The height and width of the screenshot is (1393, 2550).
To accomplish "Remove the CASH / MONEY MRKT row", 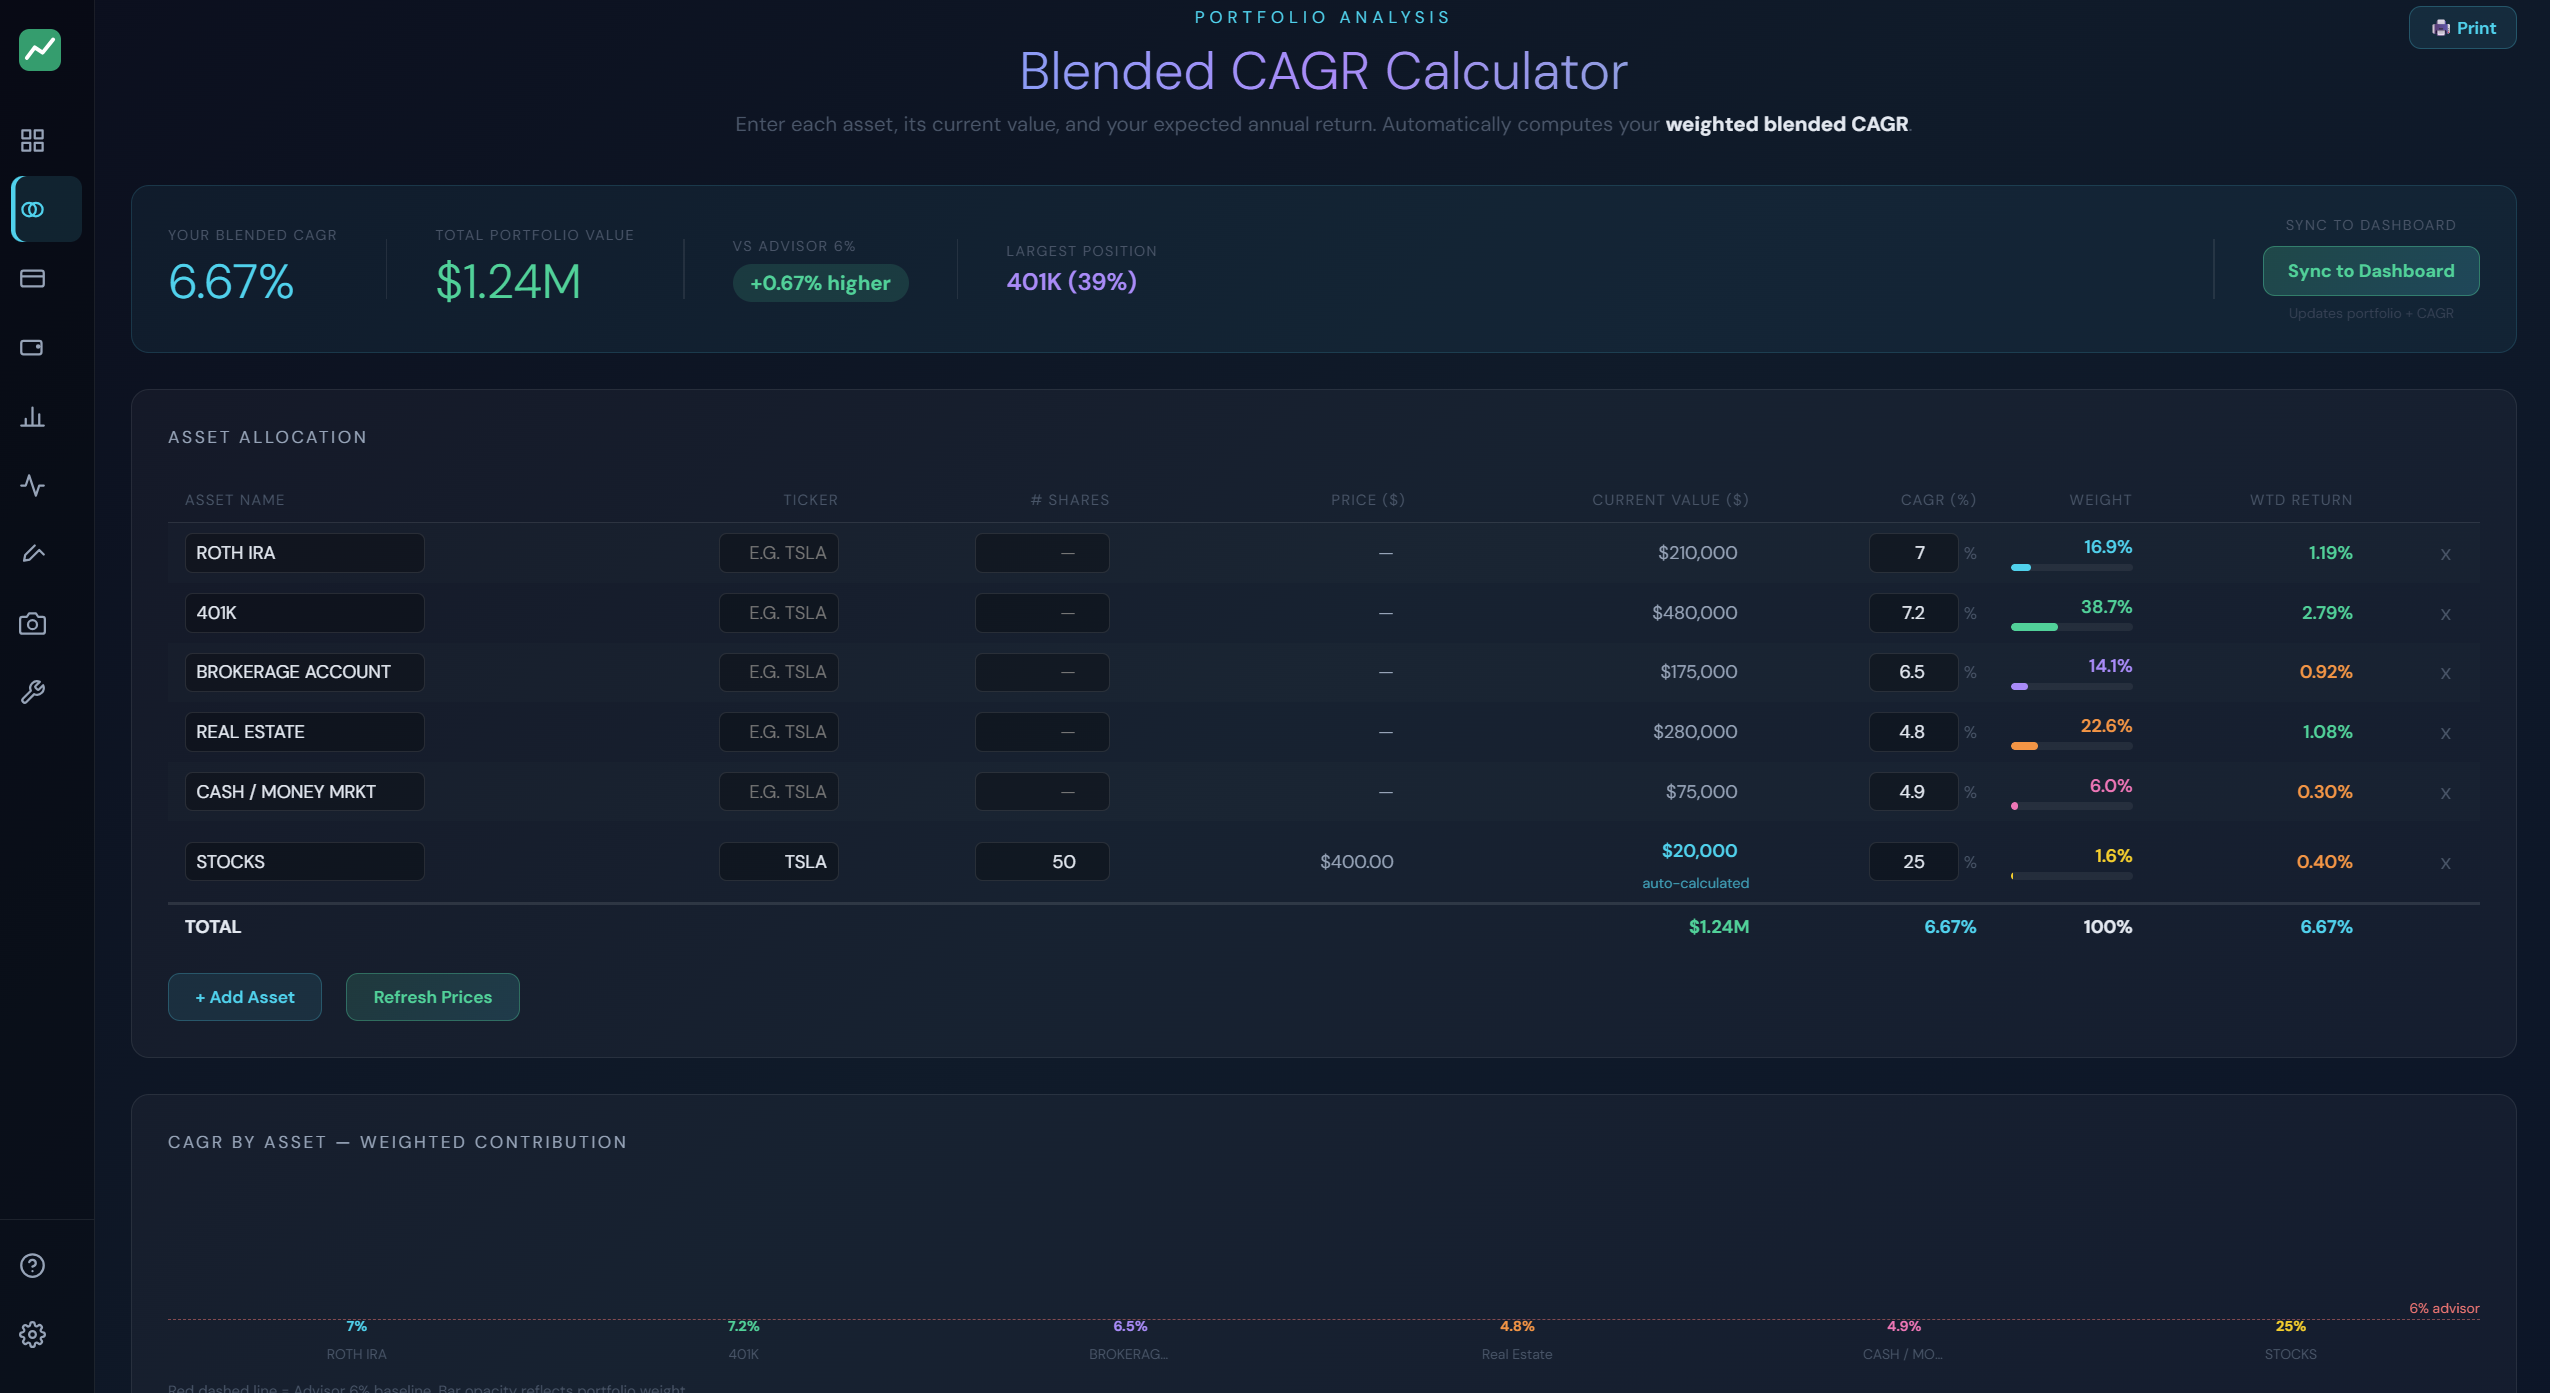I will (x=2445, y=793).
